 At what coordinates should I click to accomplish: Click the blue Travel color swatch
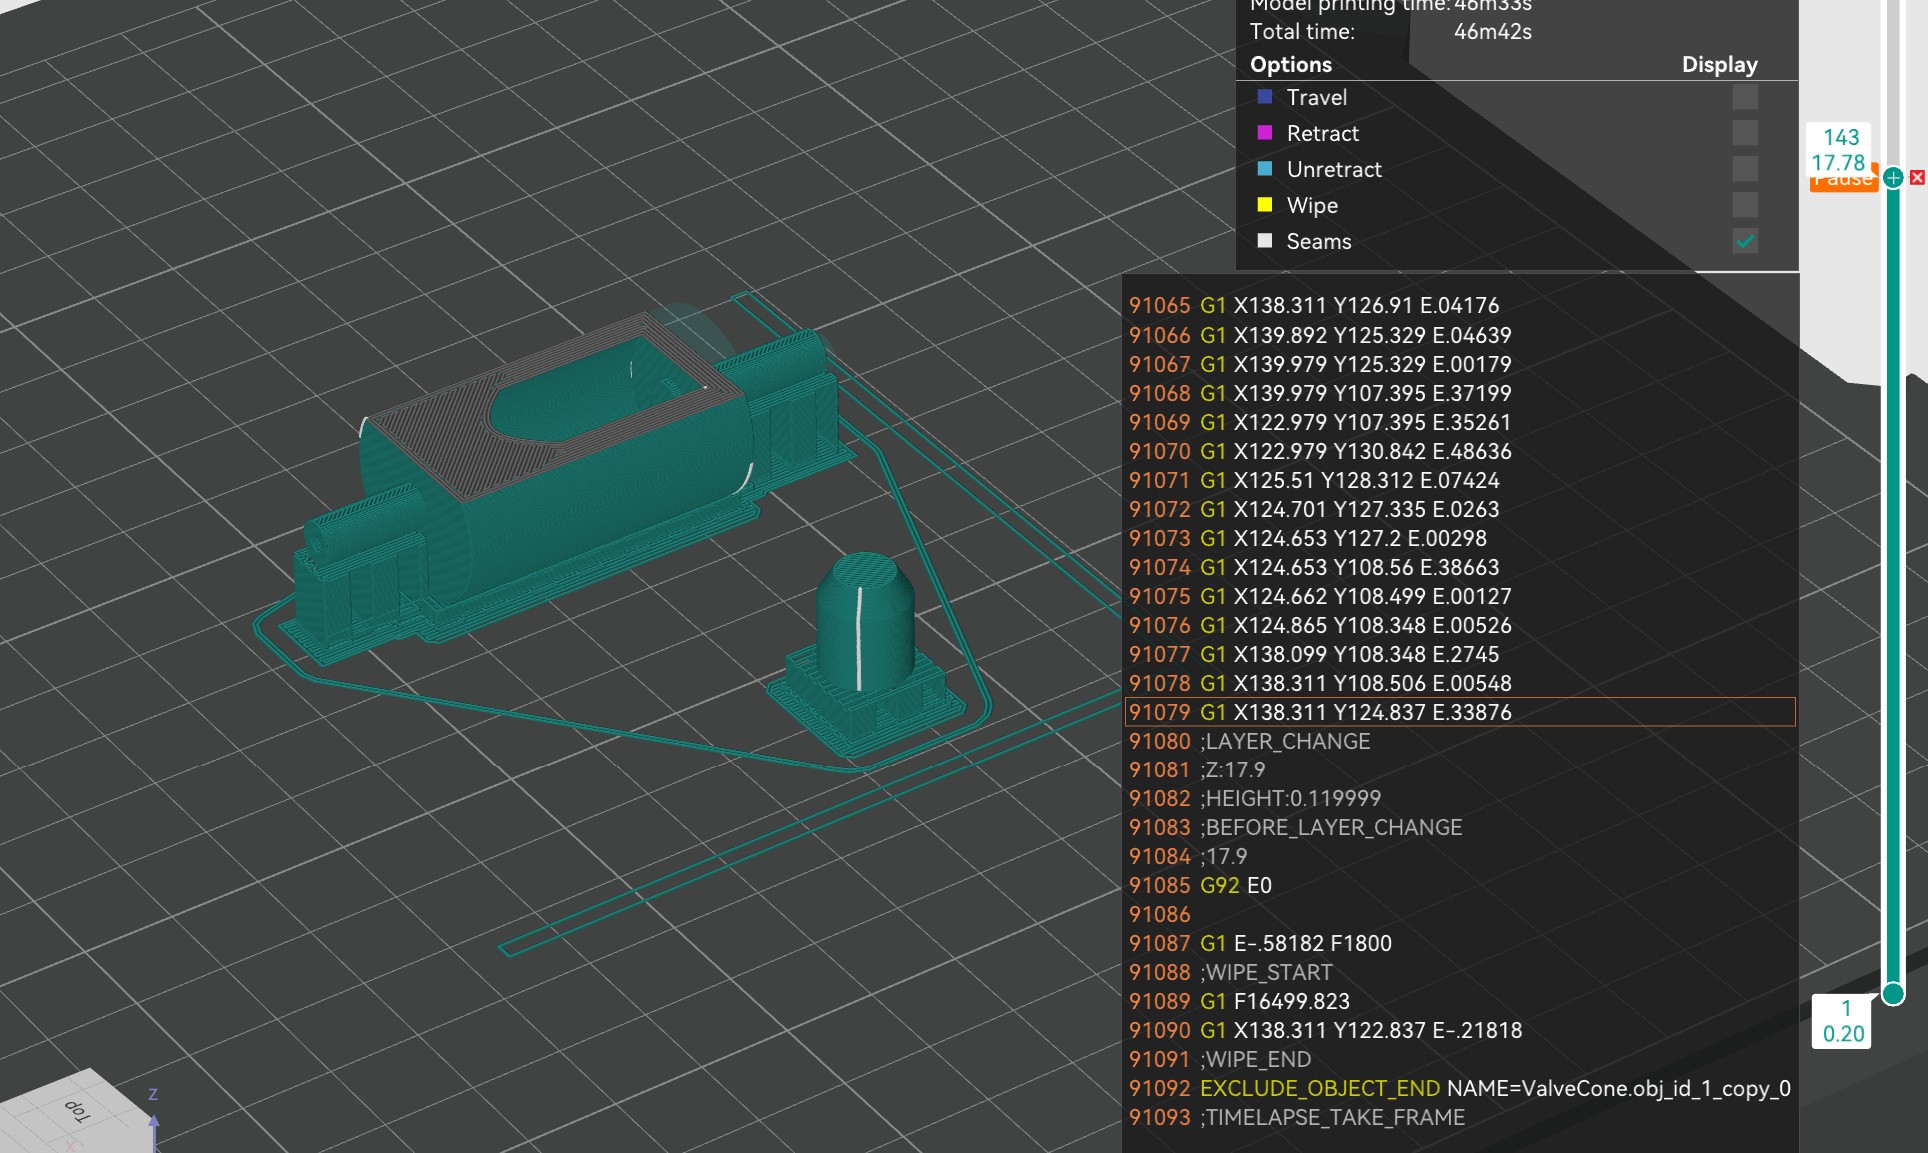(1265, 97)
